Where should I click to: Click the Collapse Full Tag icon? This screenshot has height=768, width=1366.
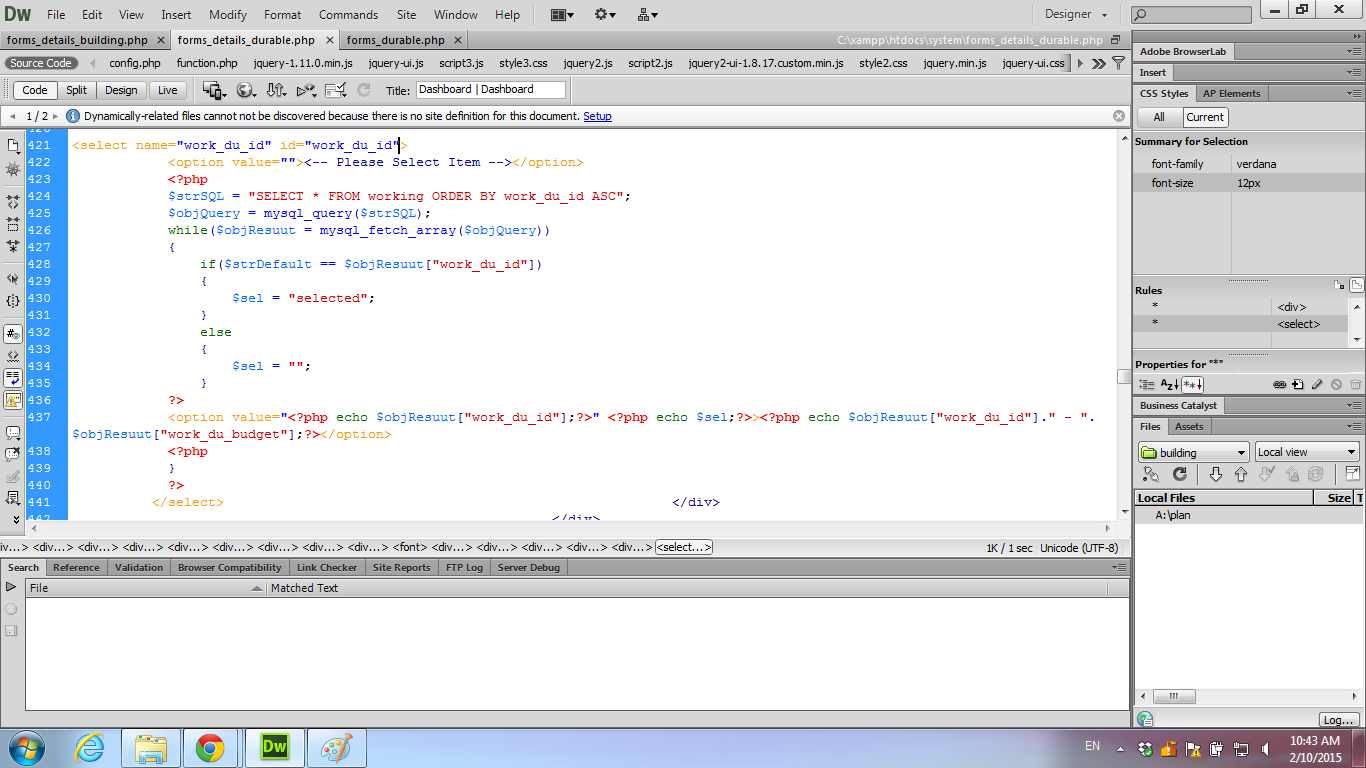click(13, 202)
